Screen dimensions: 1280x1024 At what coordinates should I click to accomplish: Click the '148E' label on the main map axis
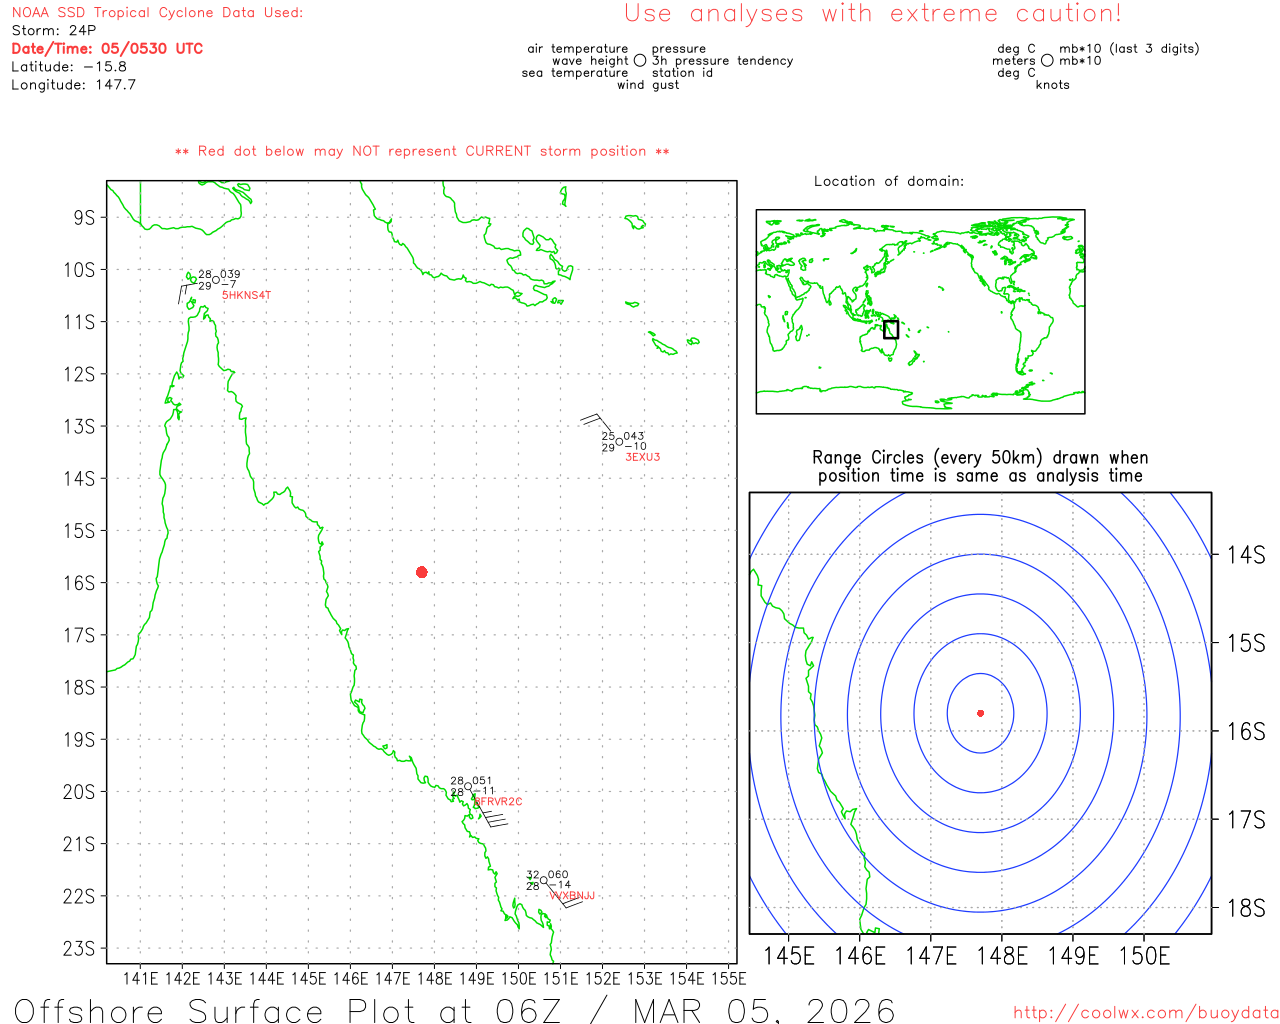click(x=434, y=979)
